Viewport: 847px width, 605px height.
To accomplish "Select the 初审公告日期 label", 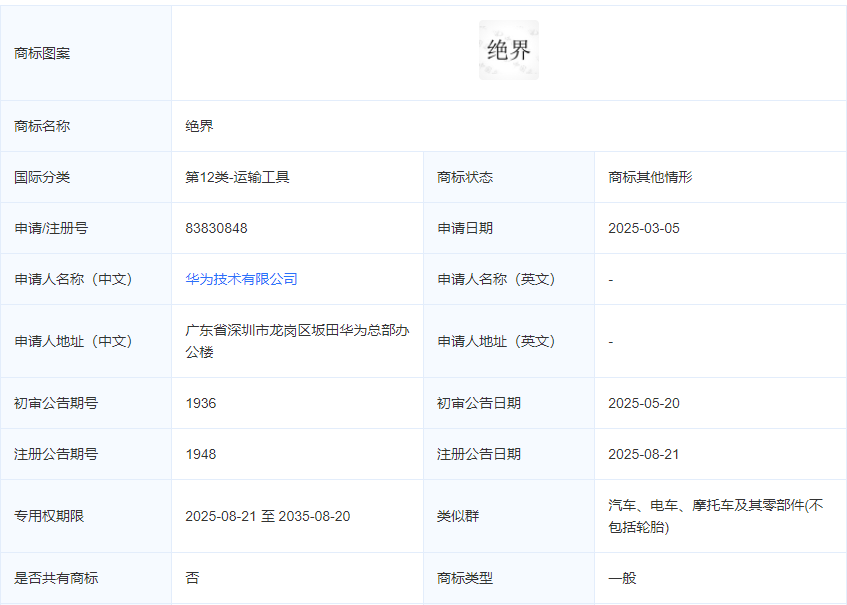I will (x=479, y=403).
